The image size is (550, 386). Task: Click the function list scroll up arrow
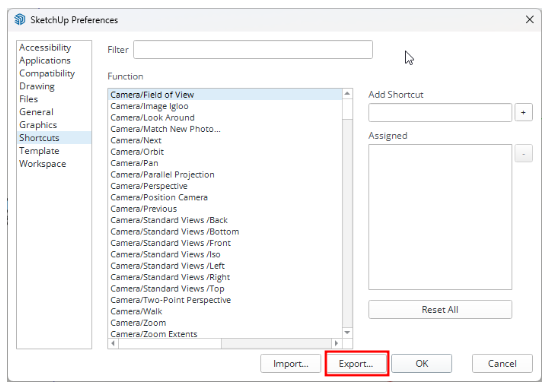pyautogui.click(x=347, y=94)
